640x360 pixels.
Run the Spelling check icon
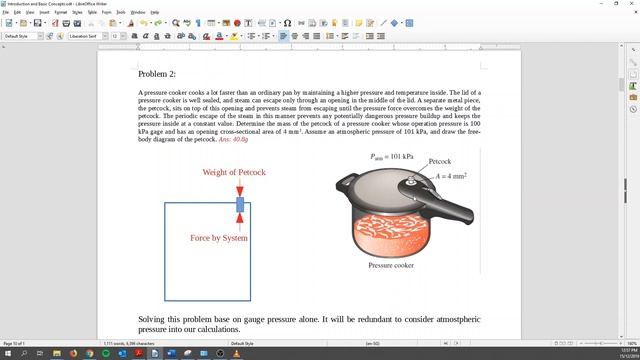point(187,23)
